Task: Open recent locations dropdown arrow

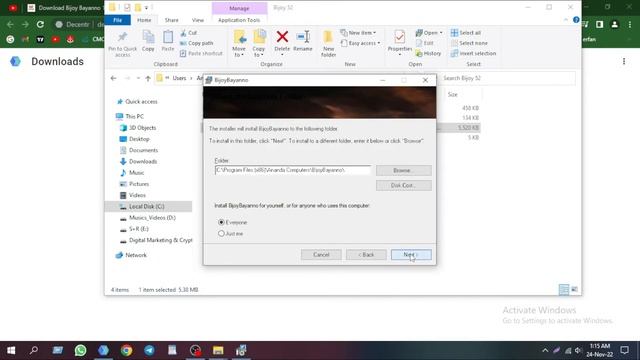Action: [x=138, y=78]
